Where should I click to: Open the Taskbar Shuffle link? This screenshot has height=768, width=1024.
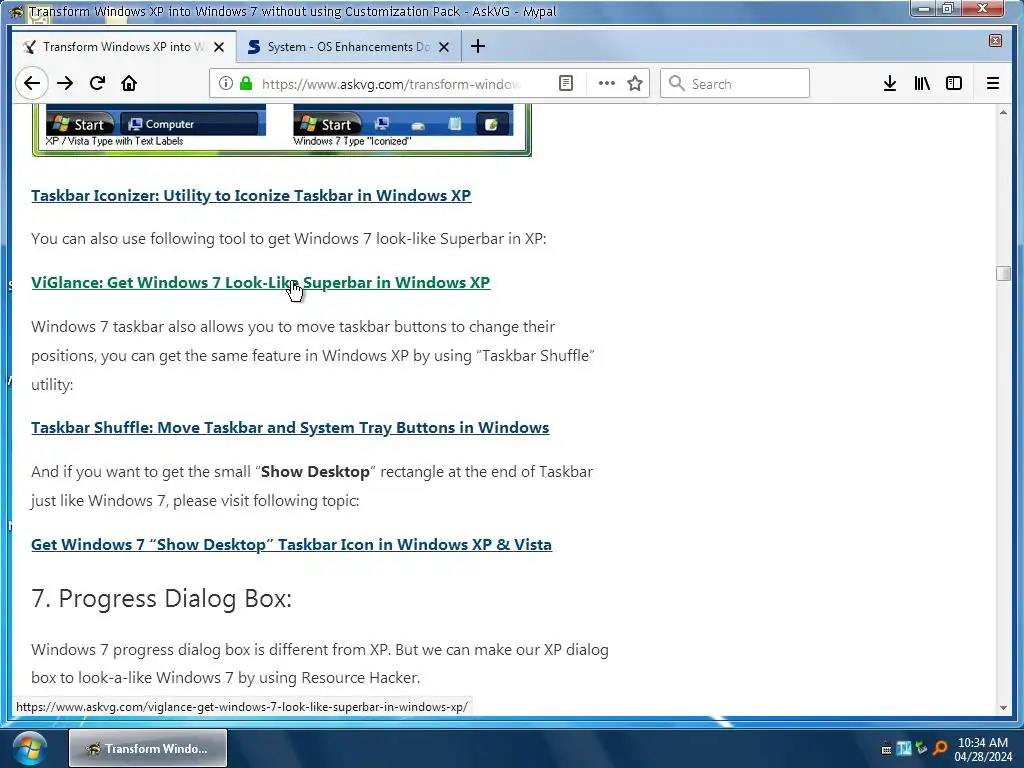coord(290,427)
